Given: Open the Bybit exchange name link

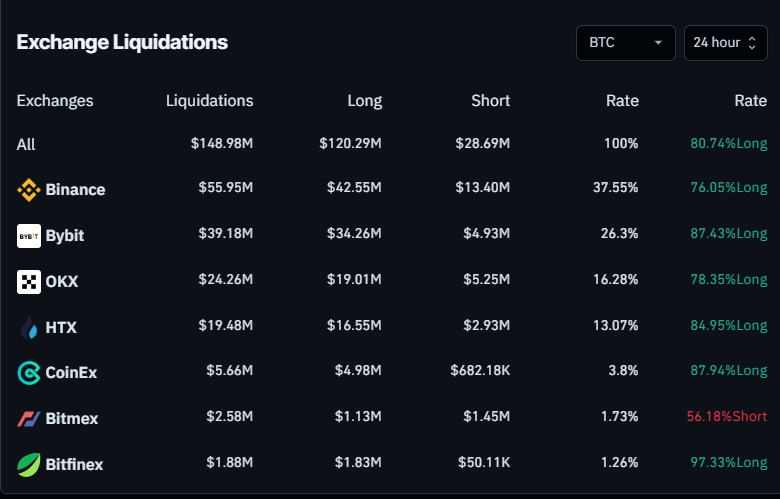Looking at the screenshot, I should (x=65, y=235).
